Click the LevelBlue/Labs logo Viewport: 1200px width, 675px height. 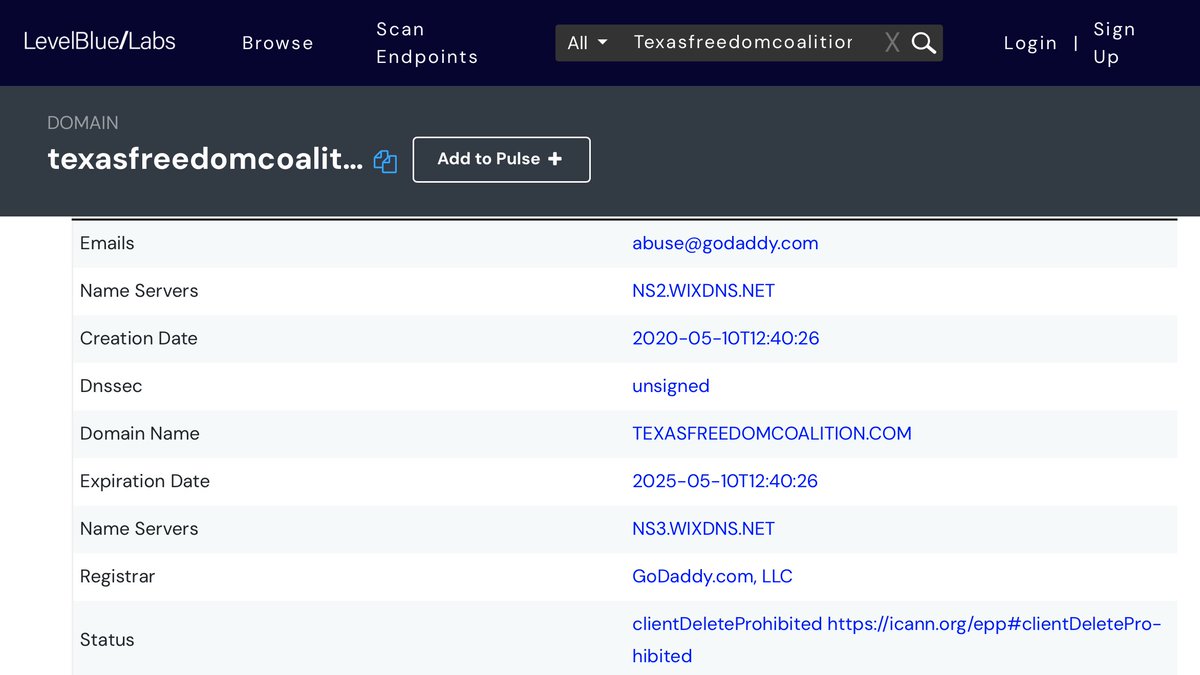point(100,41)
